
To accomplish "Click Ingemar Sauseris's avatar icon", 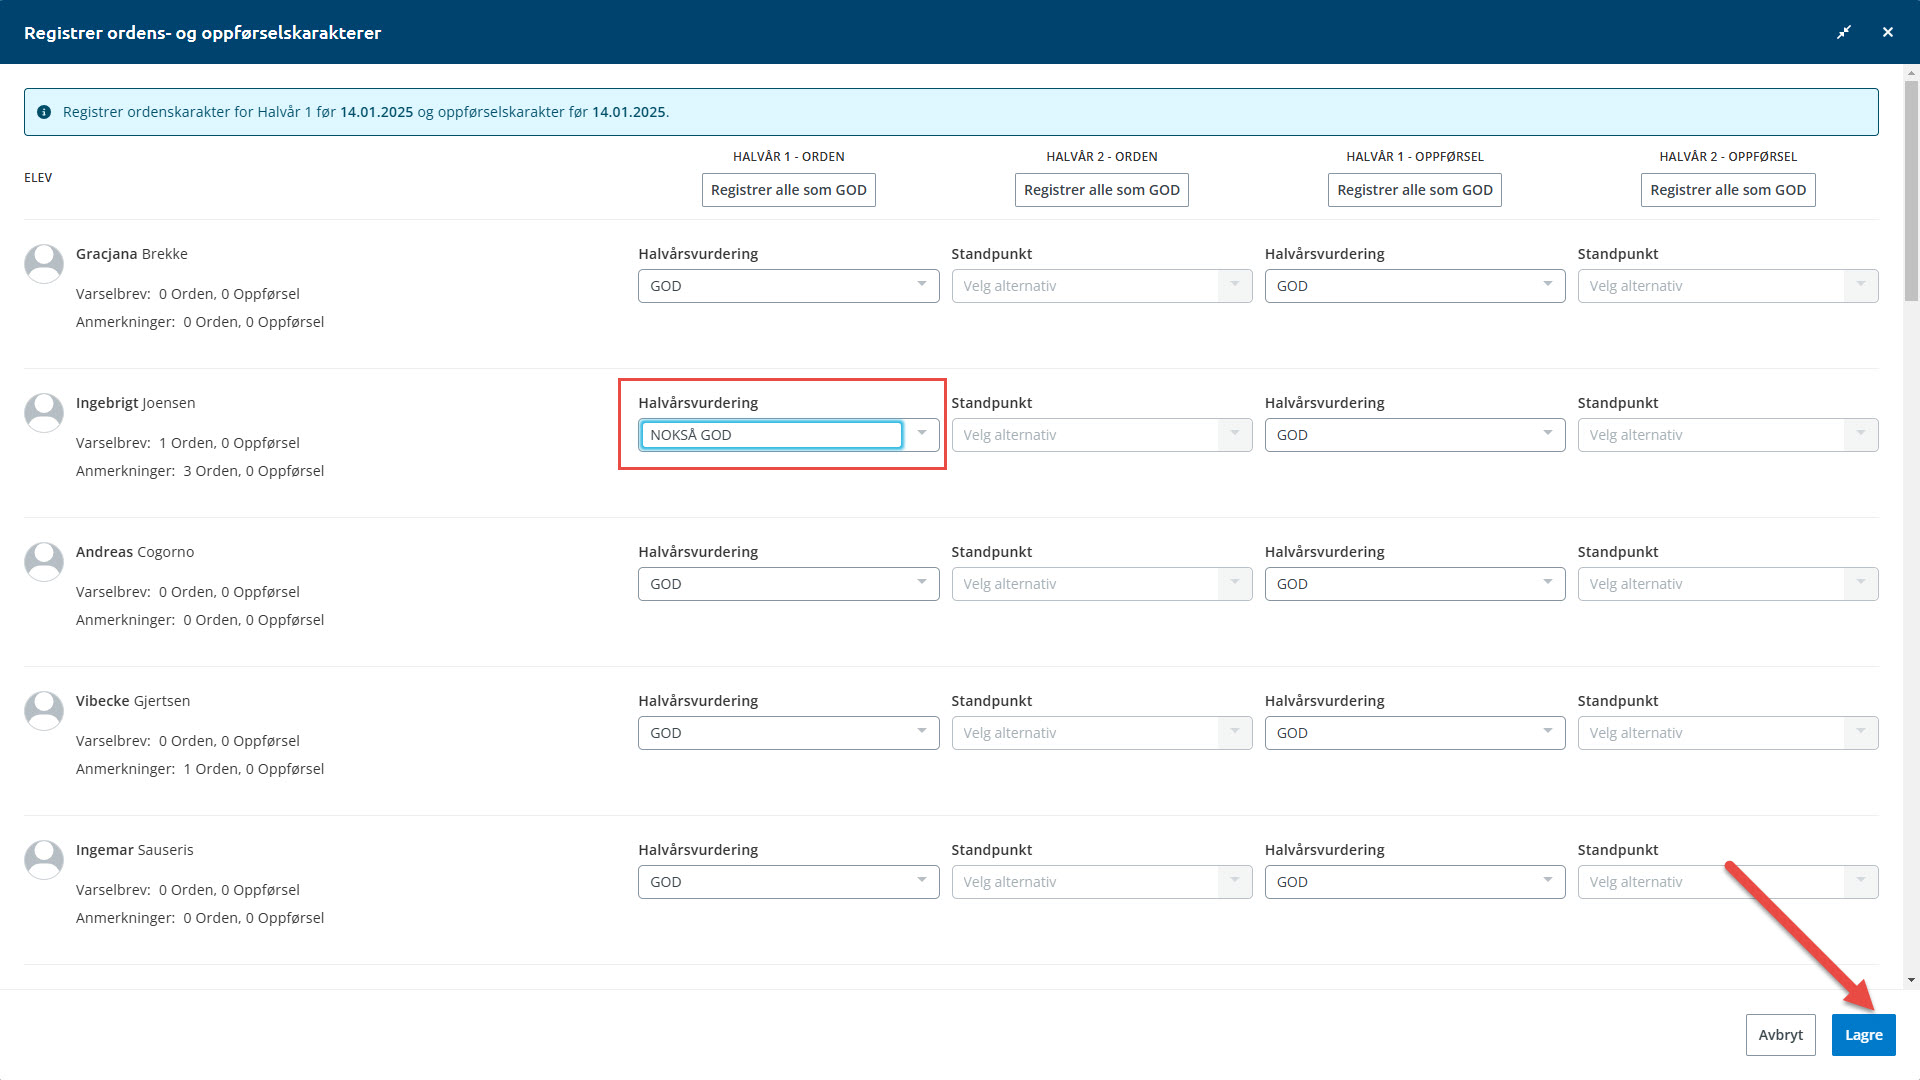I will coord(44,860).
